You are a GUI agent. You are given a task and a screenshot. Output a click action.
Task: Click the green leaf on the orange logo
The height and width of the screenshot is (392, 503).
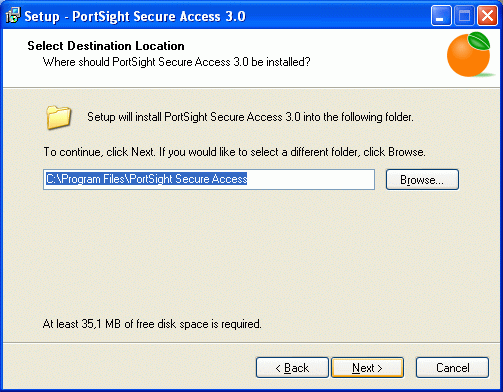[479, 41]
